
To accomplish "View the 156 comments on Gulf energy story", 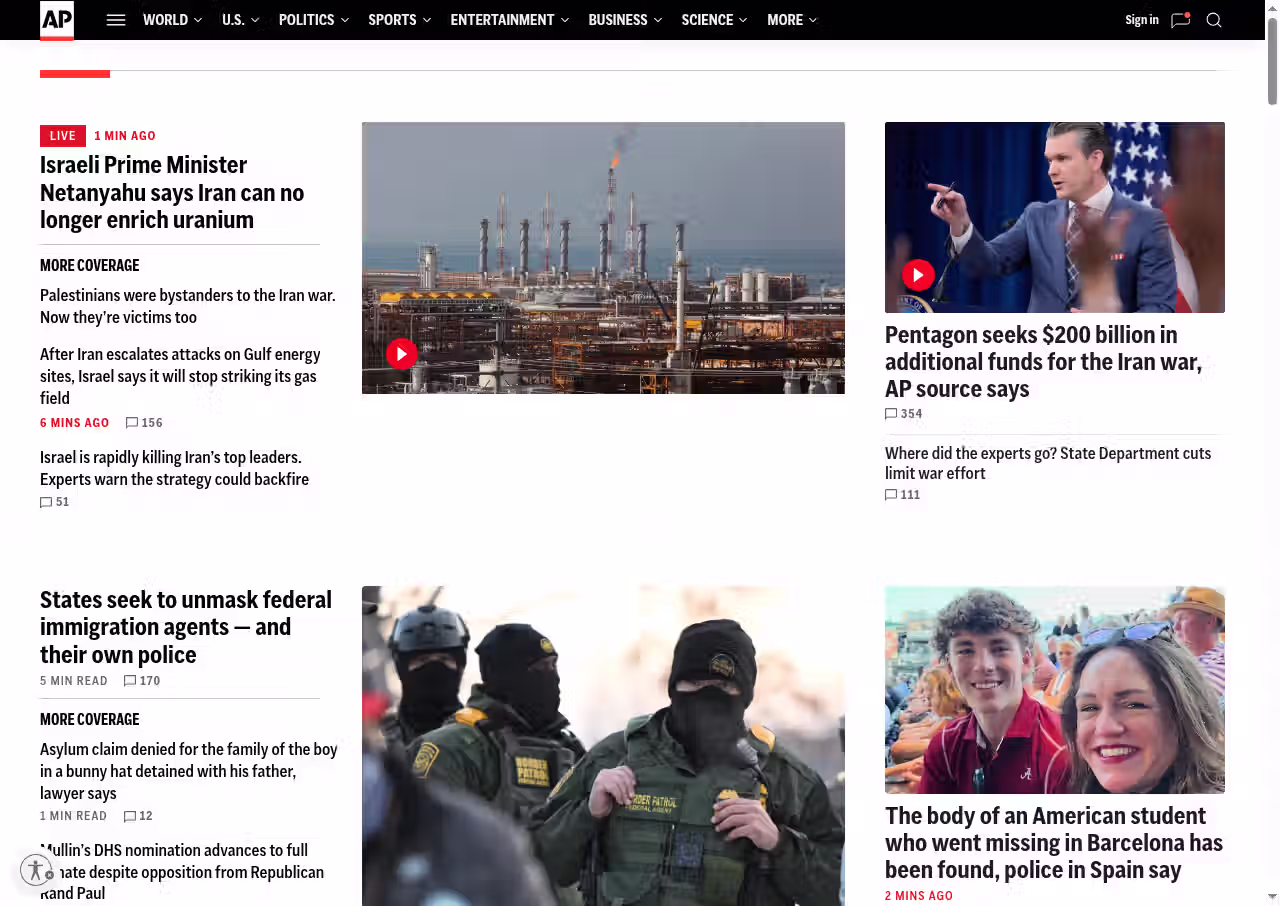I will point(144,423).
